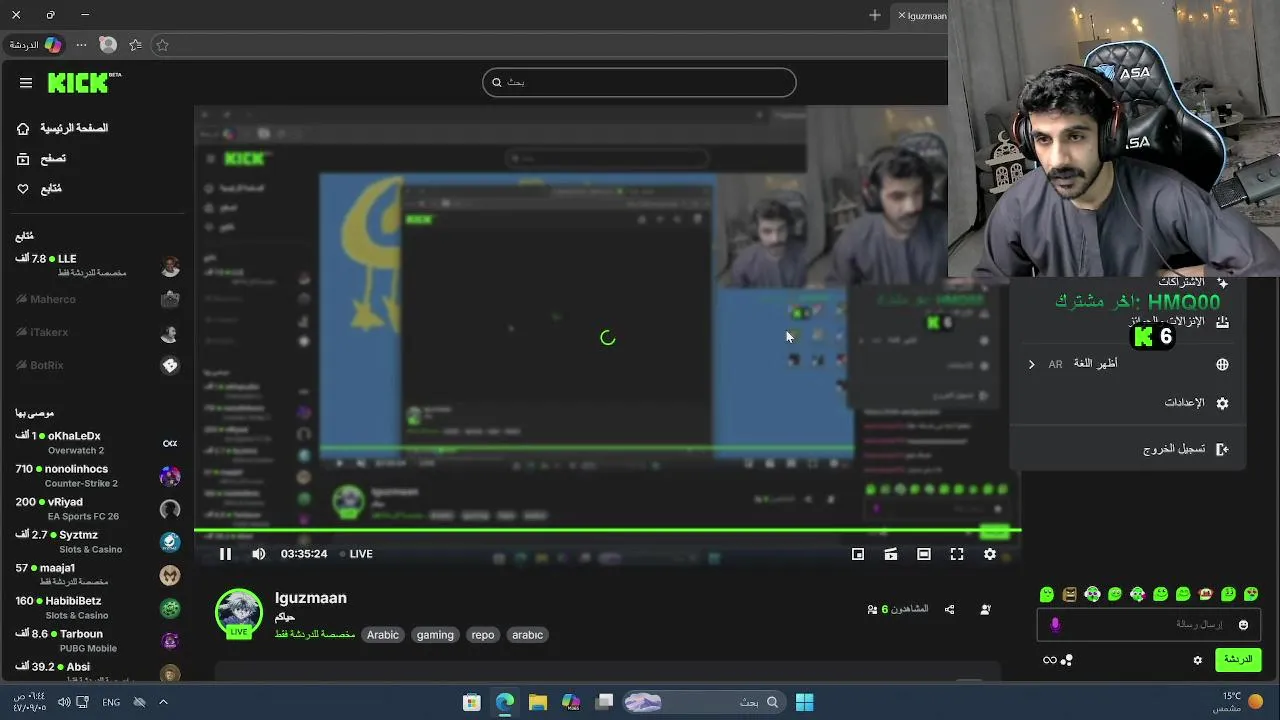This screenshot has width=1280, height=720.
Task: Share the stream via share icon
Action: click(950, 610)
